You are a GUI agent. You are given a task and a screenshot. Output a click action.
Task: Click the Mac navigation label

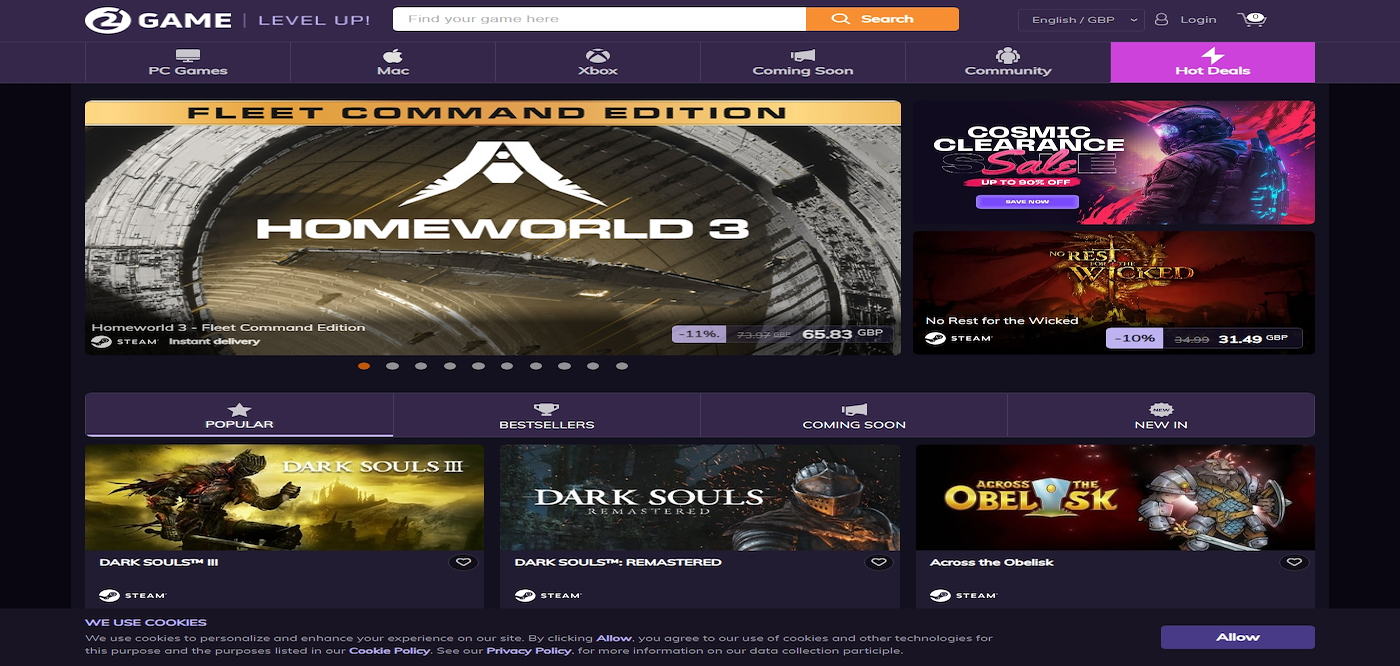[x=393, y=71]
